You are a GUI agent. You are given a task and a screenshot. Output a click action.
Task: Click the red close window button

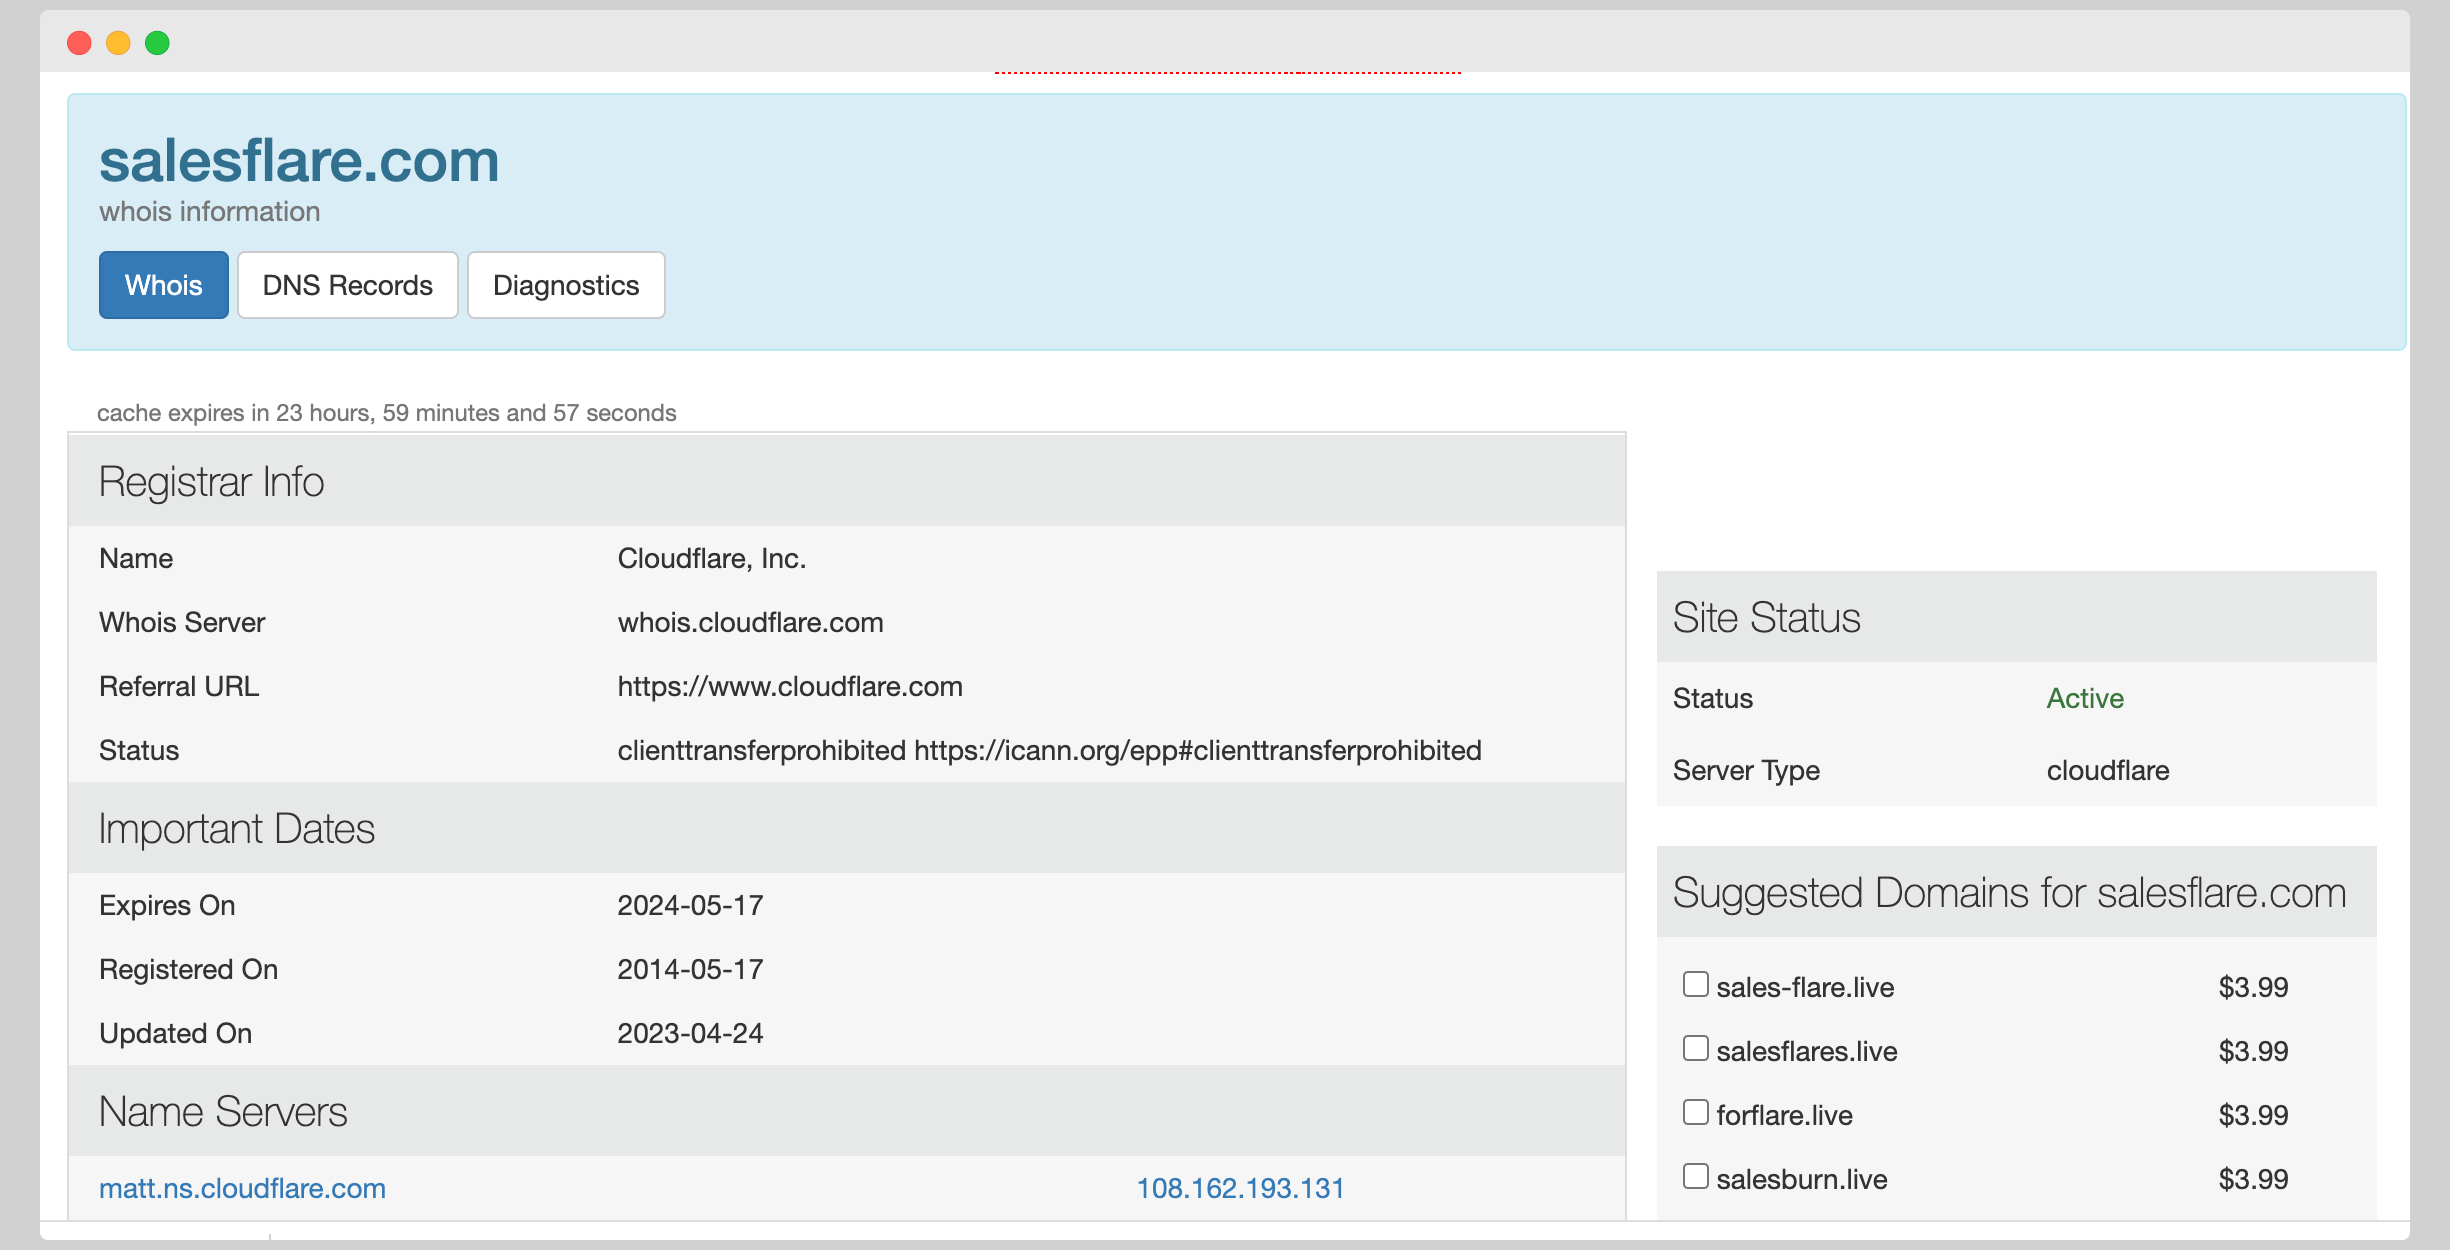tap(79, 43)
